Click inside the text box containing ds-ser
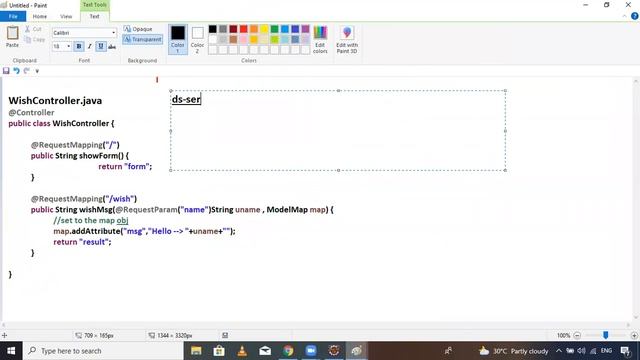The image size is (640, 360). (x=338, y=131)
